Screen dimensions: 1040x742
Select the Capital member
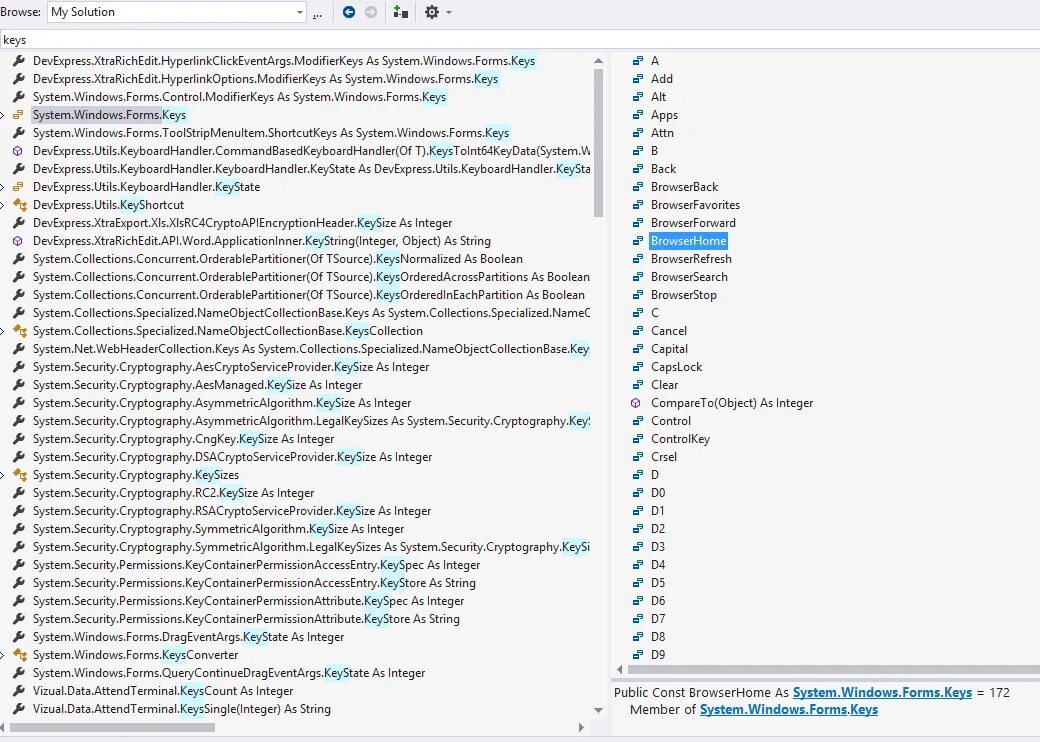(669, 349)
